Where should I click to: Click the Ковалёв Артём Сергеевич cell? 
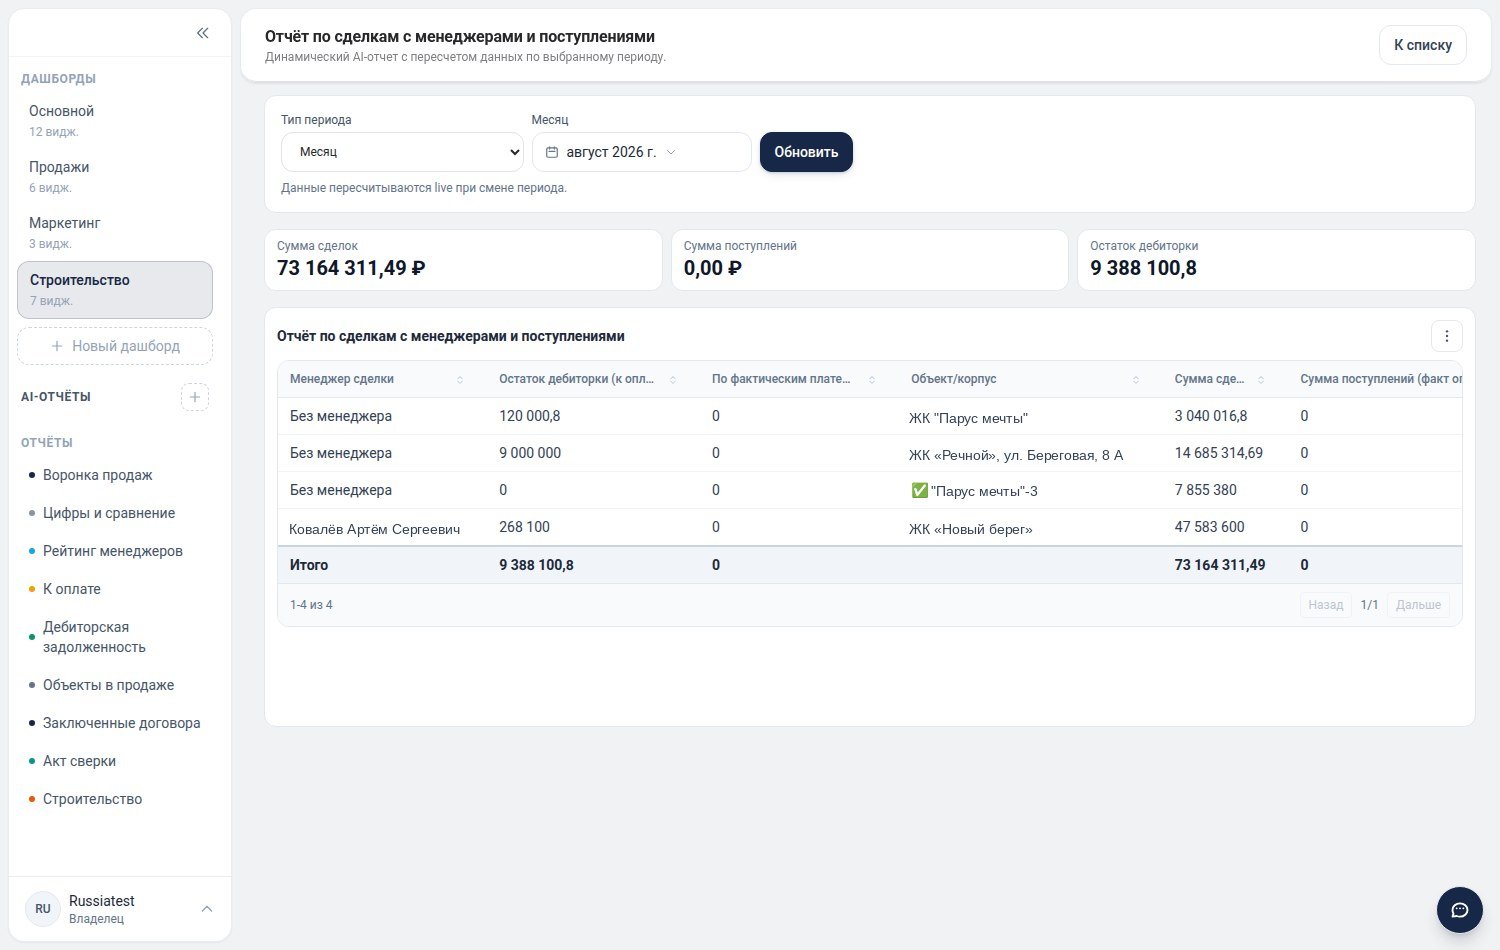(374, 529)
